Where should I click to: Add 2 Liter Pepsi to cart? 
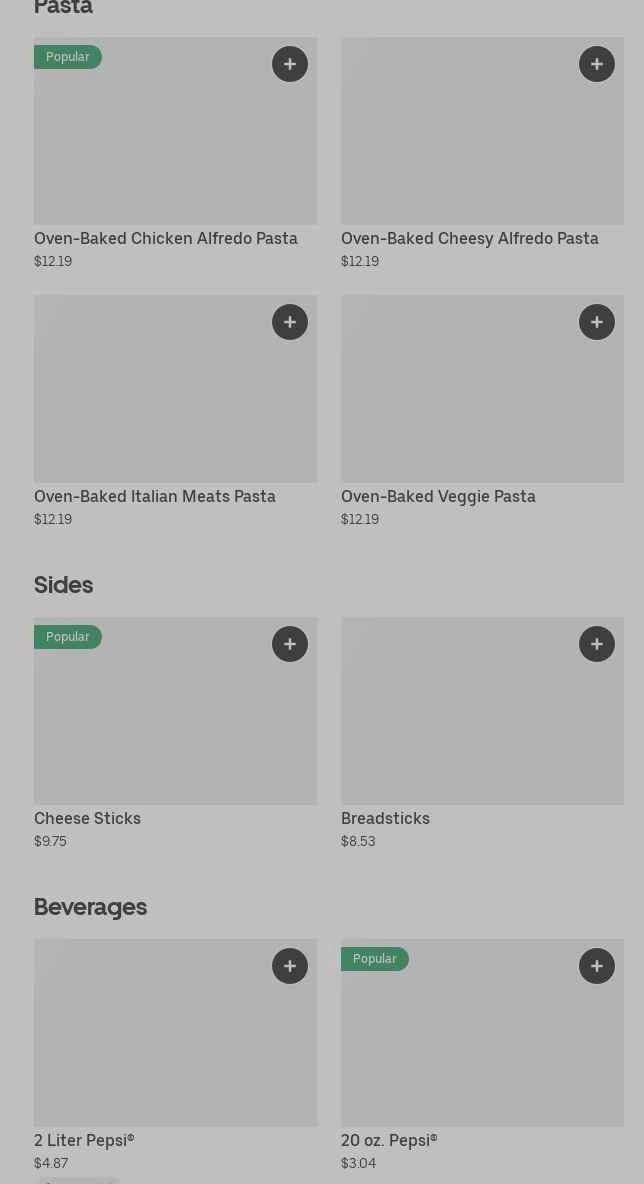click(290, 966)
